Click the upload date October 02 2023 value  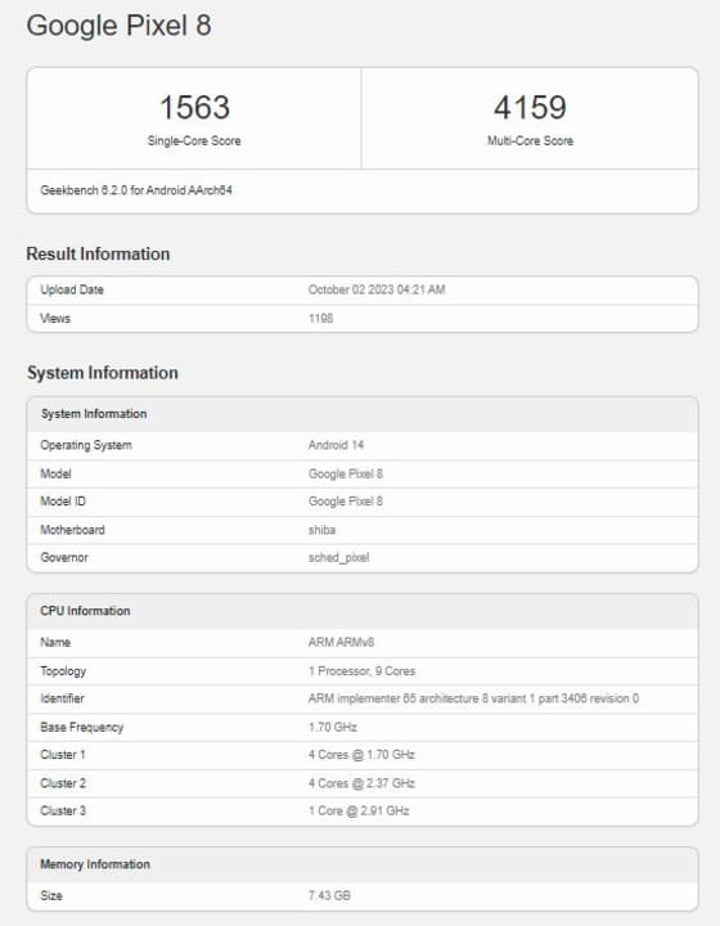coord(375,290)
